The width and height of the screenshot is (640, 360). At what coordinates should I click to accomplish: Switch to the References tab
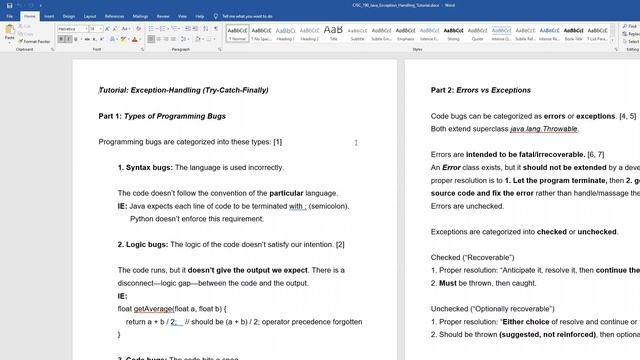(x=114, y=16)
